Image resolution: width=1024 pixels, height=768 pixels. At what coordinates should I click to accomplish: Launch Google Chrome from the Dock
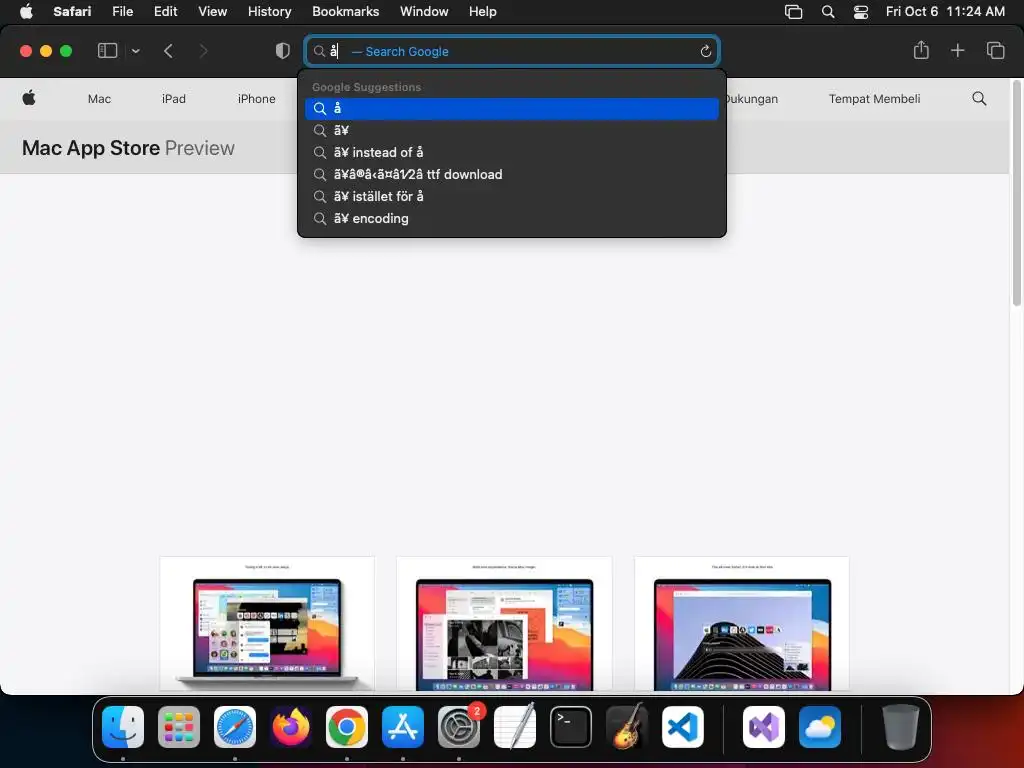pyautogui.click(x=347, y=727)
